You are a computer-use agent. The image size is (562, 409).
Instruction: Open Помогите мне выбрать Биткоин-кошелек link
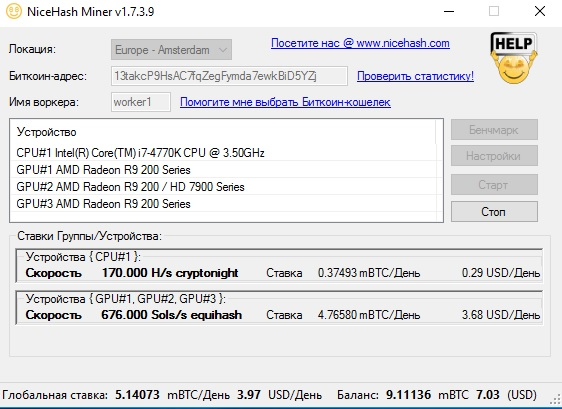click(285, 102)
